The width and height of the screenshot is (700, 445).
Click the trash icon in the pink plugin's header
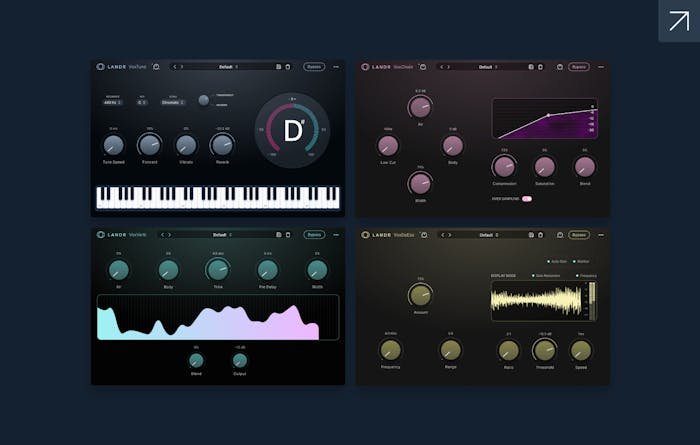coord(541,67)
